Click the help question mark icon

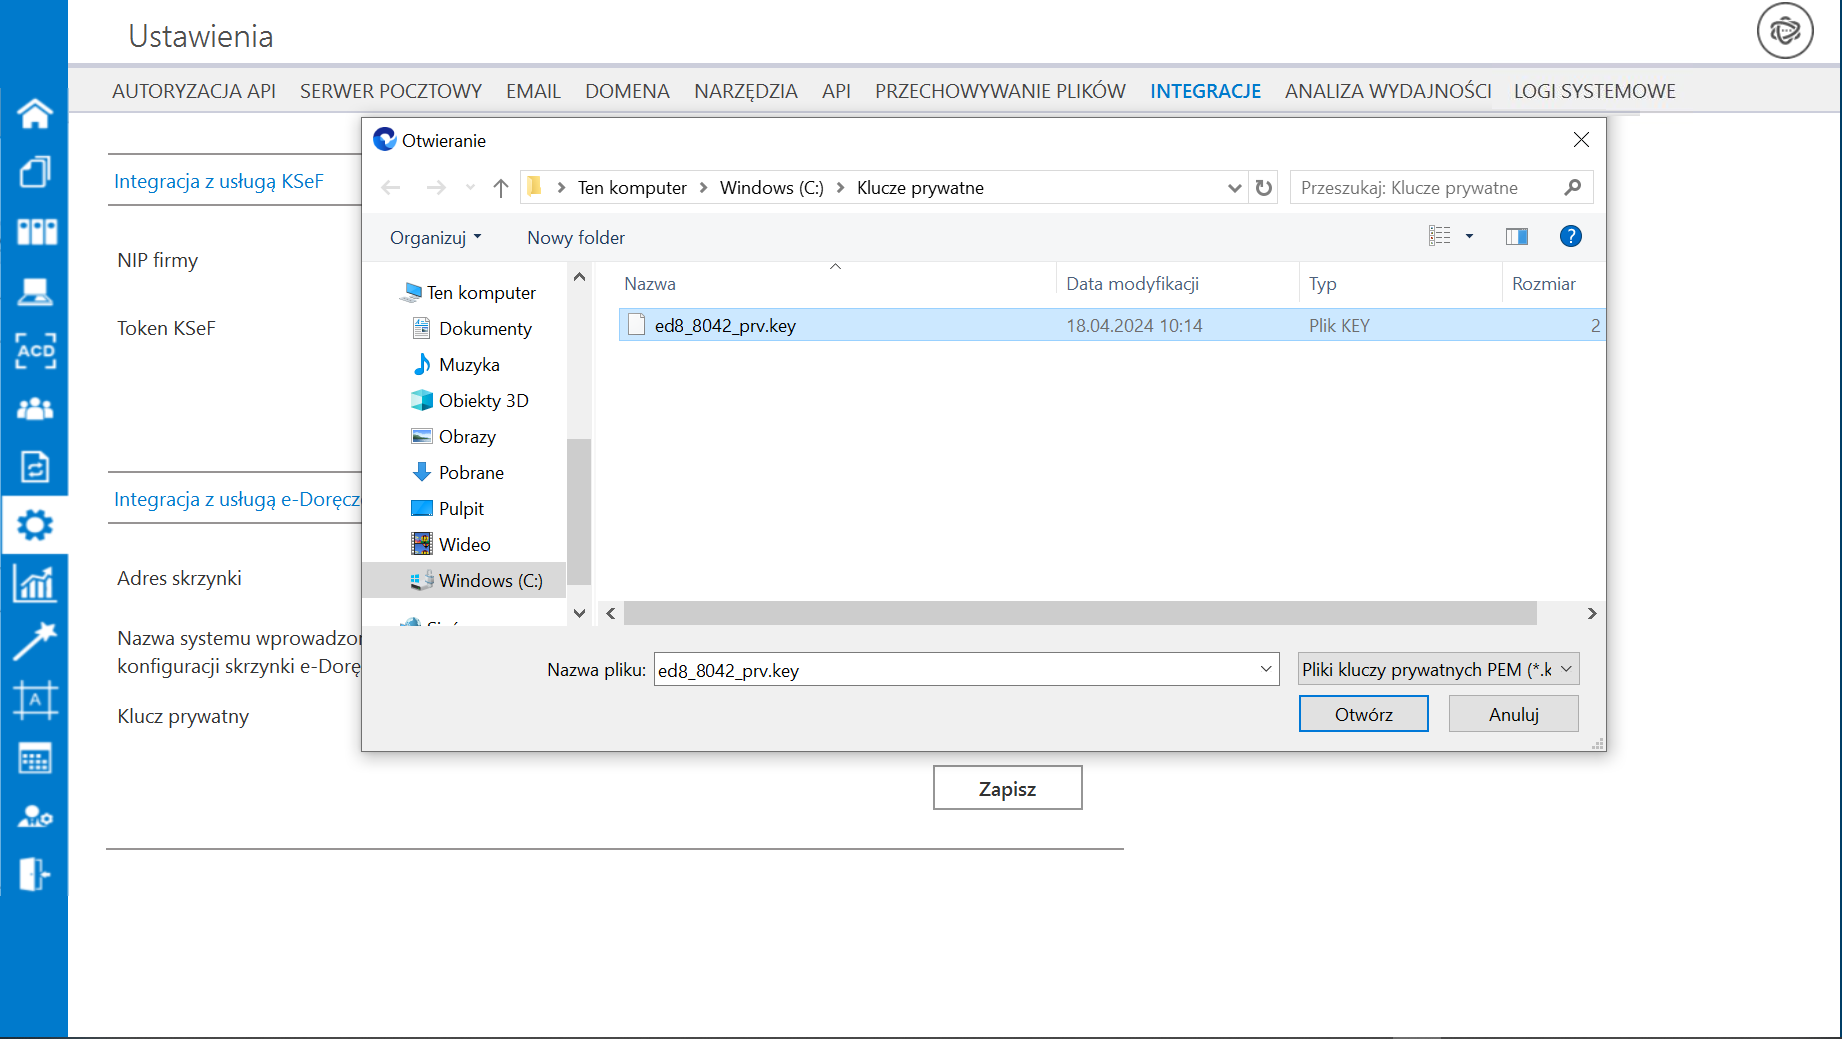point(1570,236)
